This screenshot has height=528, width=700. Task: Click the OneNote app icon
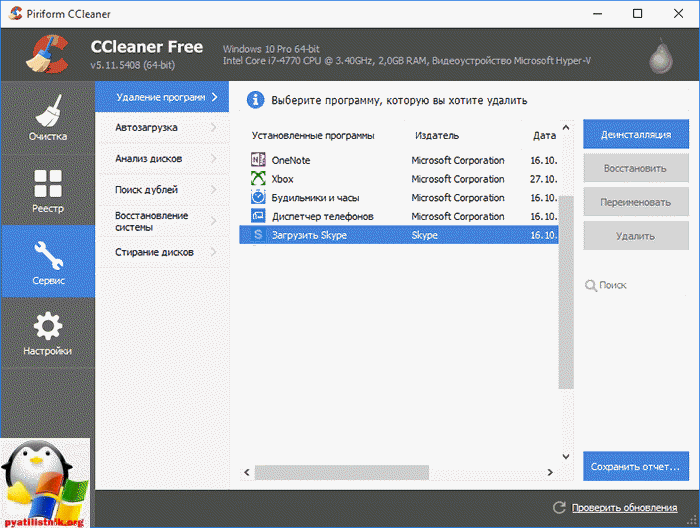[258, 160]
